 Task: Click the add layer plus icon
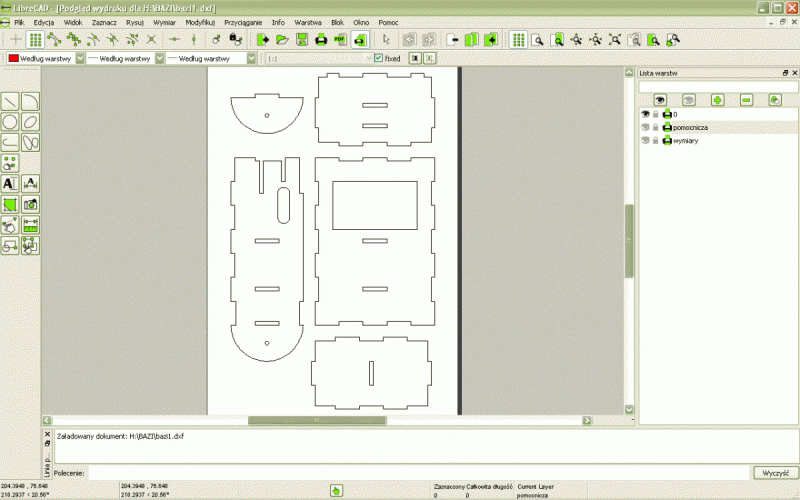[x=717, y=100]
